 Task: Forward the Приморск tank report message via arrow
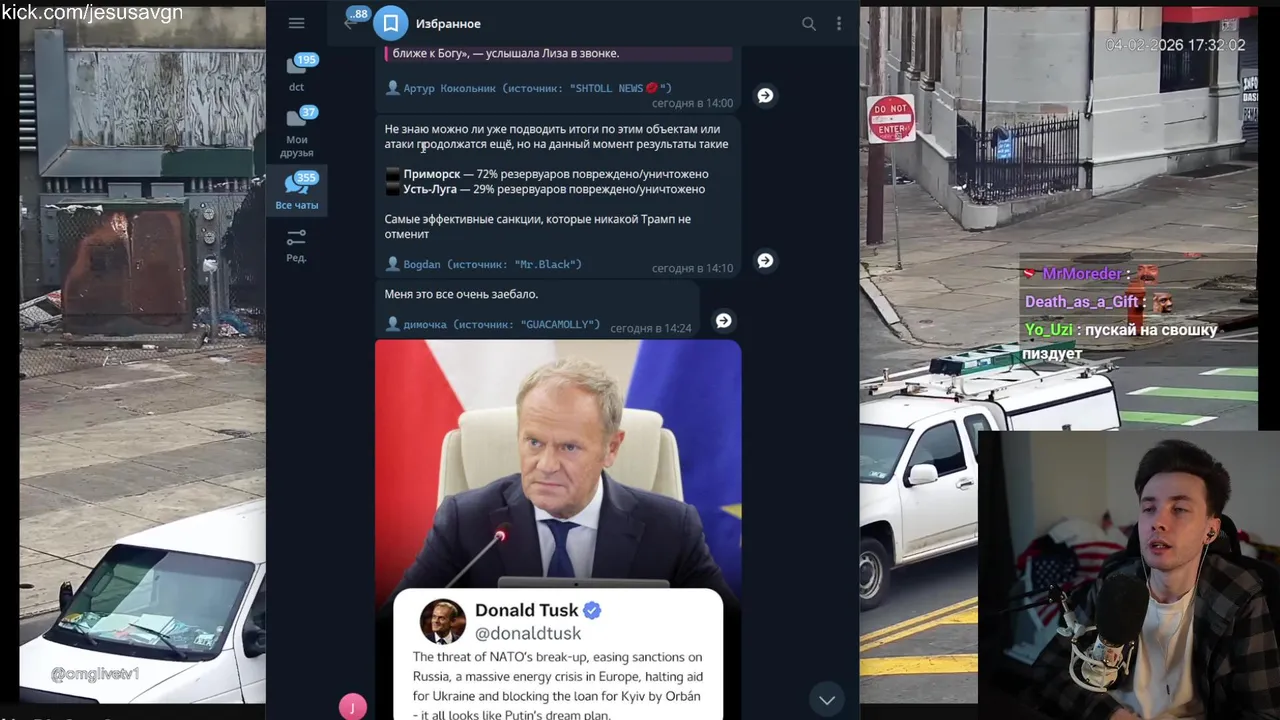click(765, 260)
